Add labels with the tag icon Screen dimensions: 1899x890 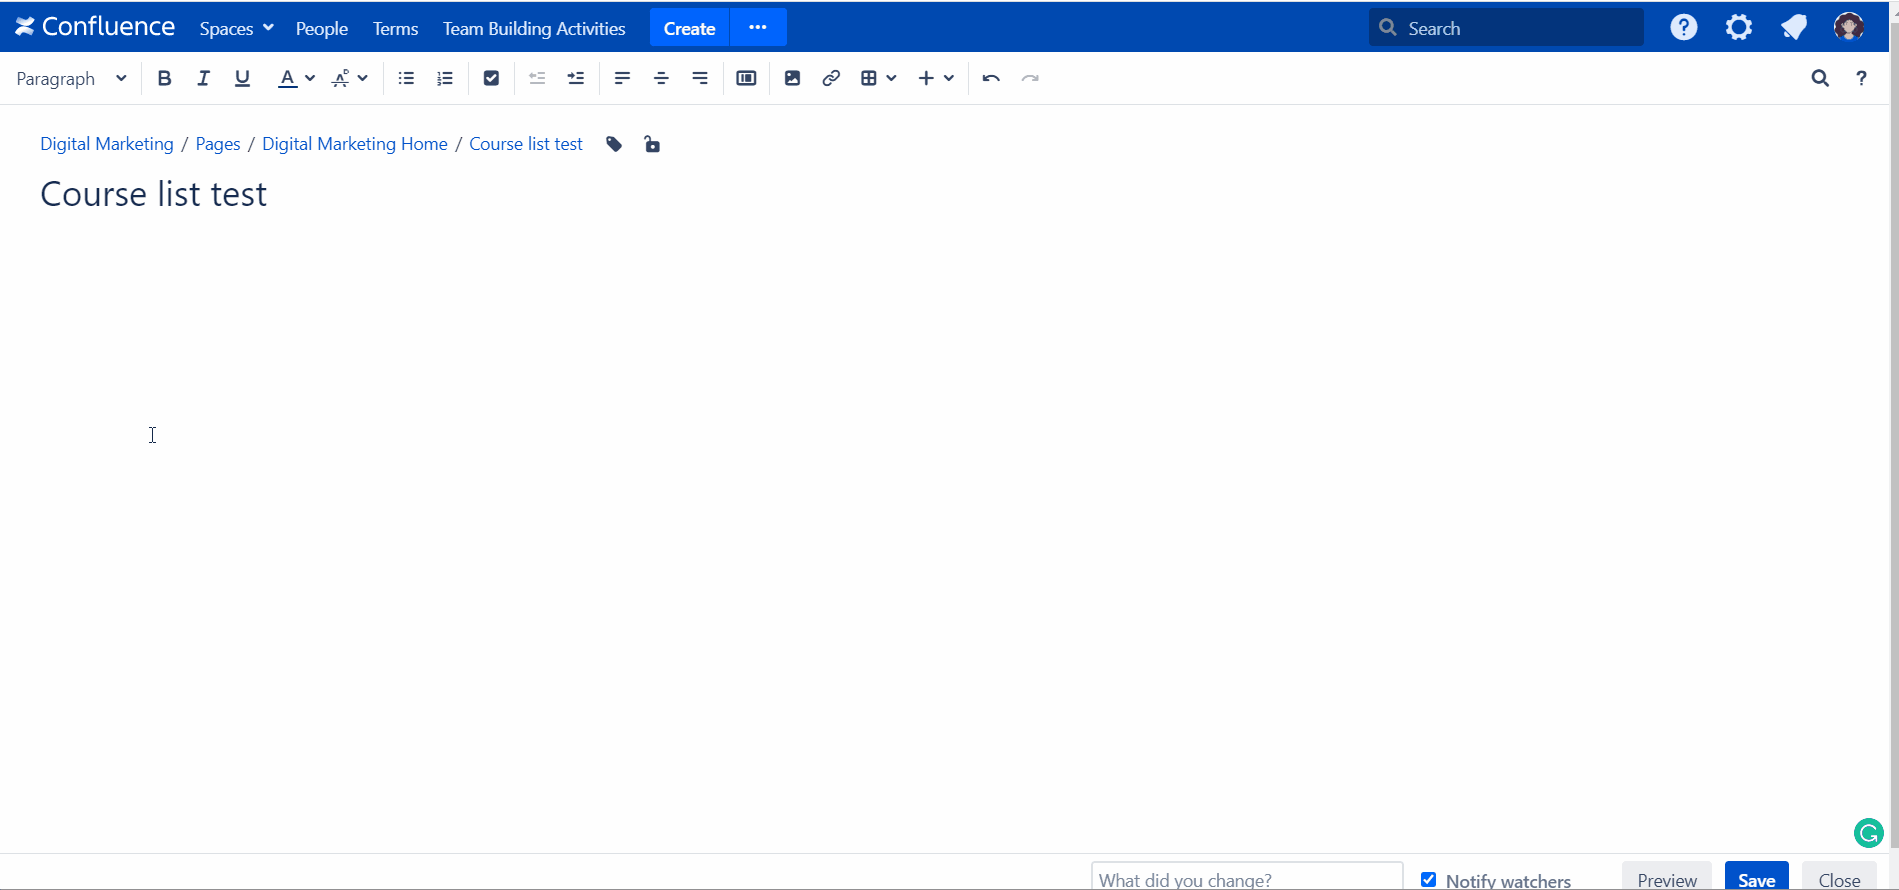(x=614, y=145)
